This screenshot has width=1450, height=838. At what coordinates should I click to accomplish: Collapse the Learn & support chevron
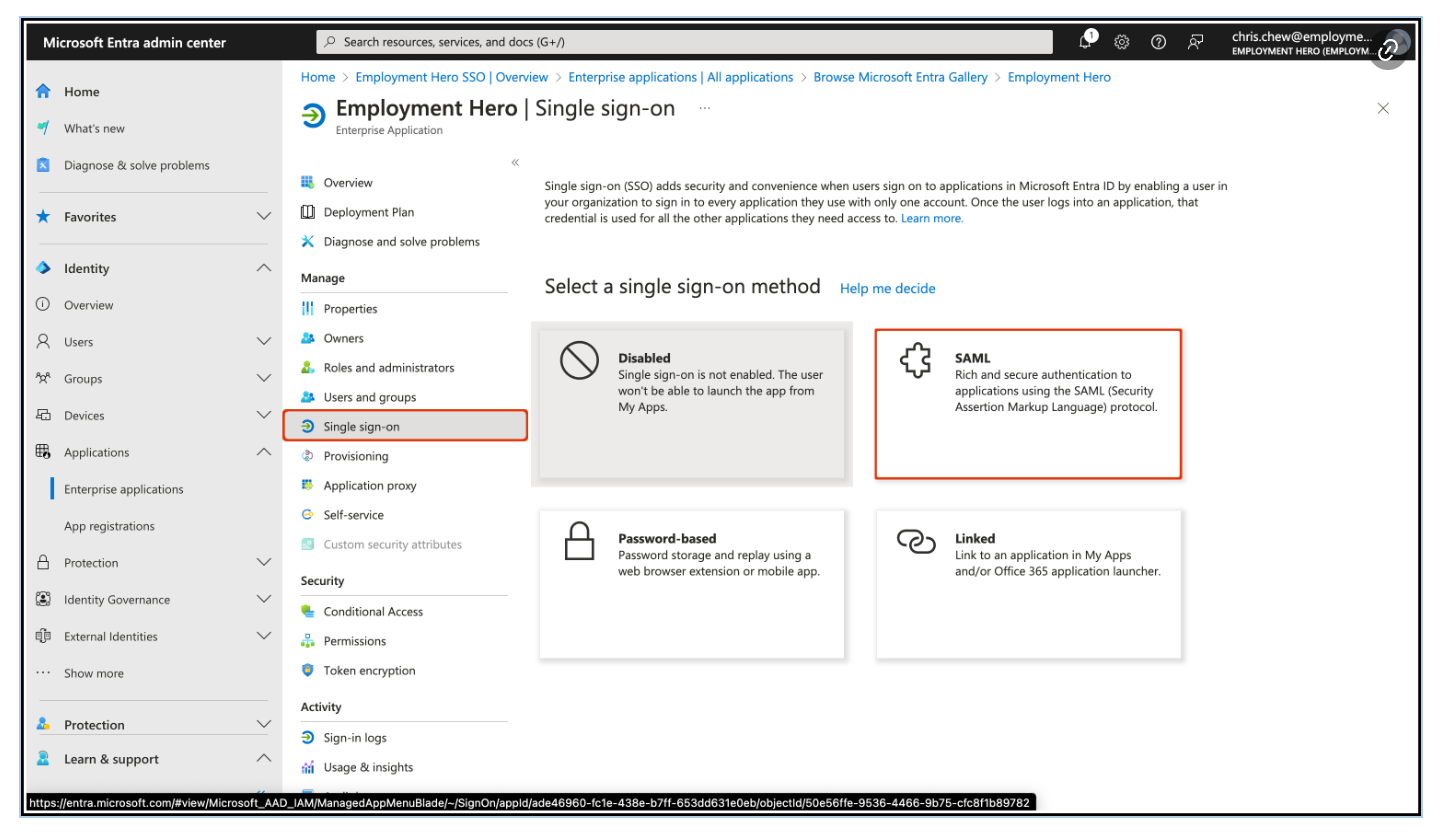(264, 759)
